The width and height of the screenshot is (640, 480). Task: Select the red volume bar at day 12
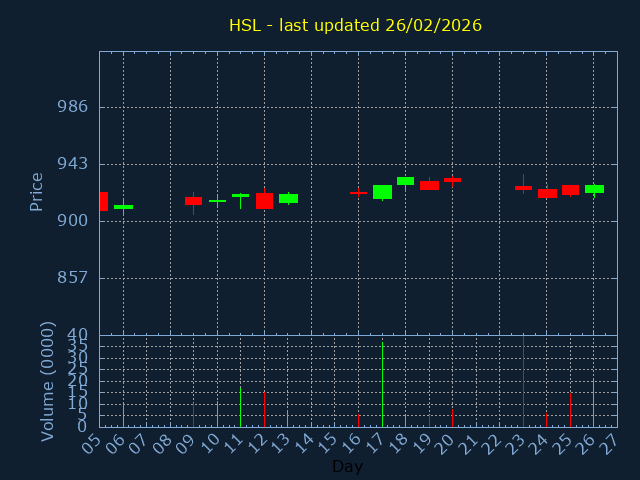click(264, 409)
